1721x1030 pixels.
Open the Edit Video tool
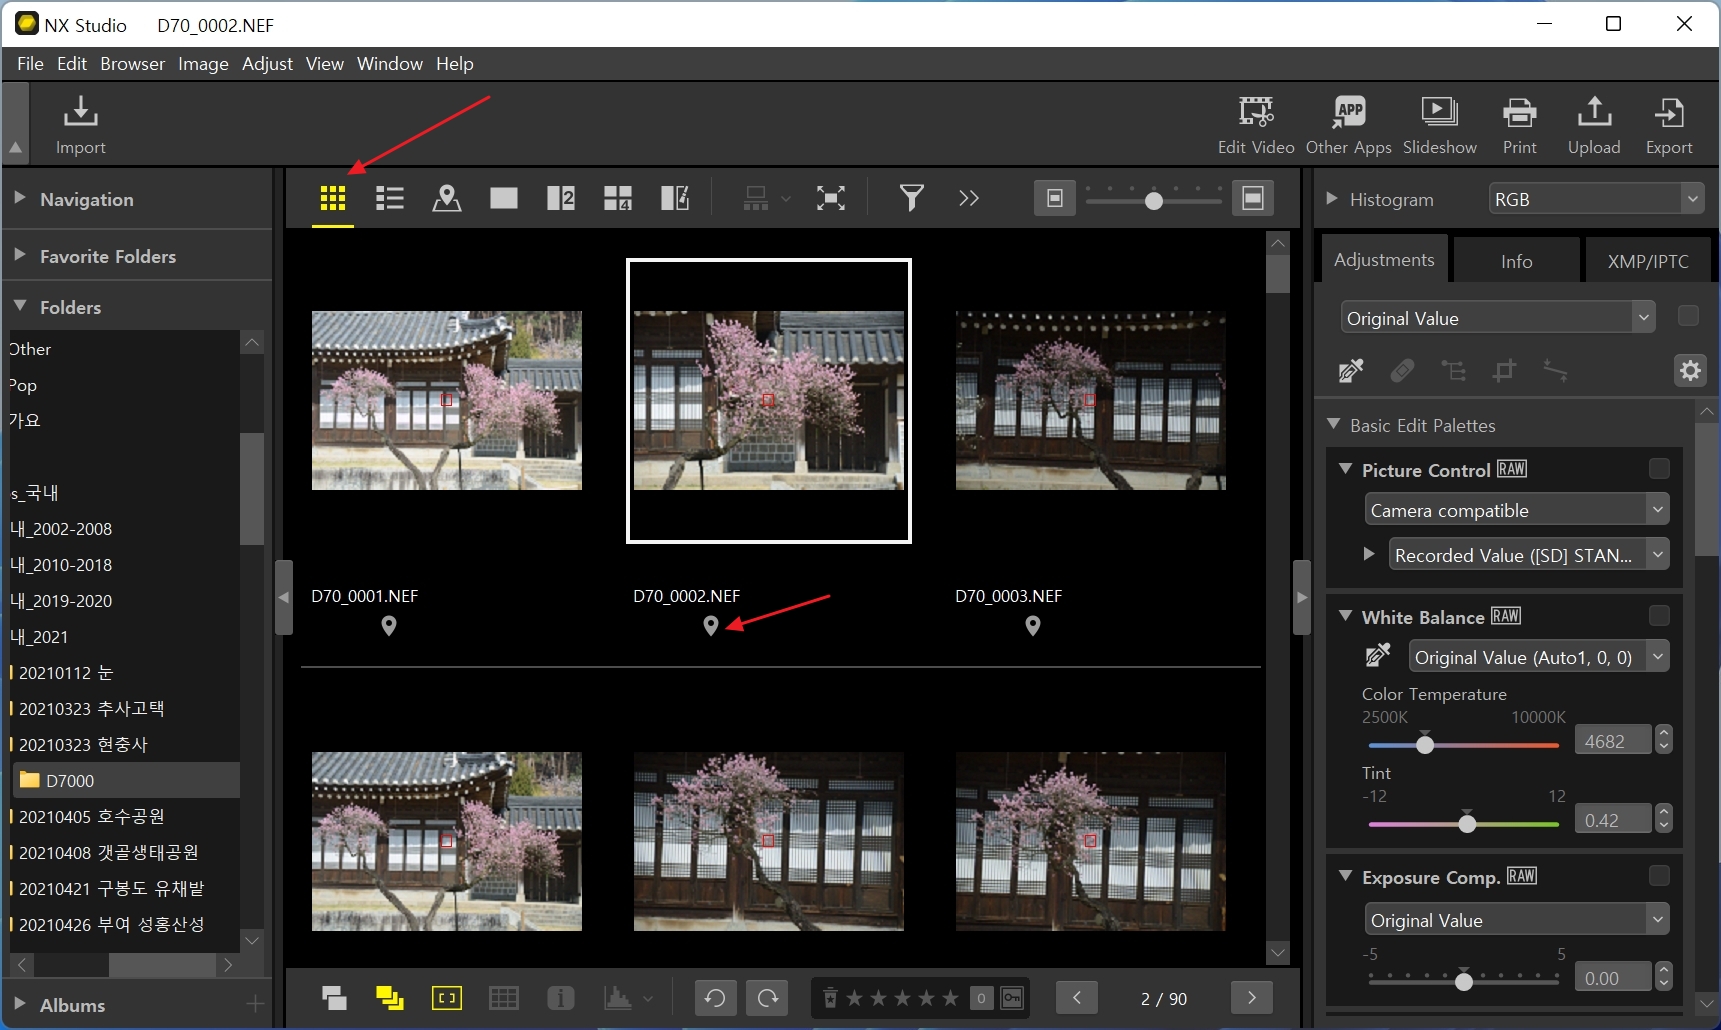coord(1256,124)
